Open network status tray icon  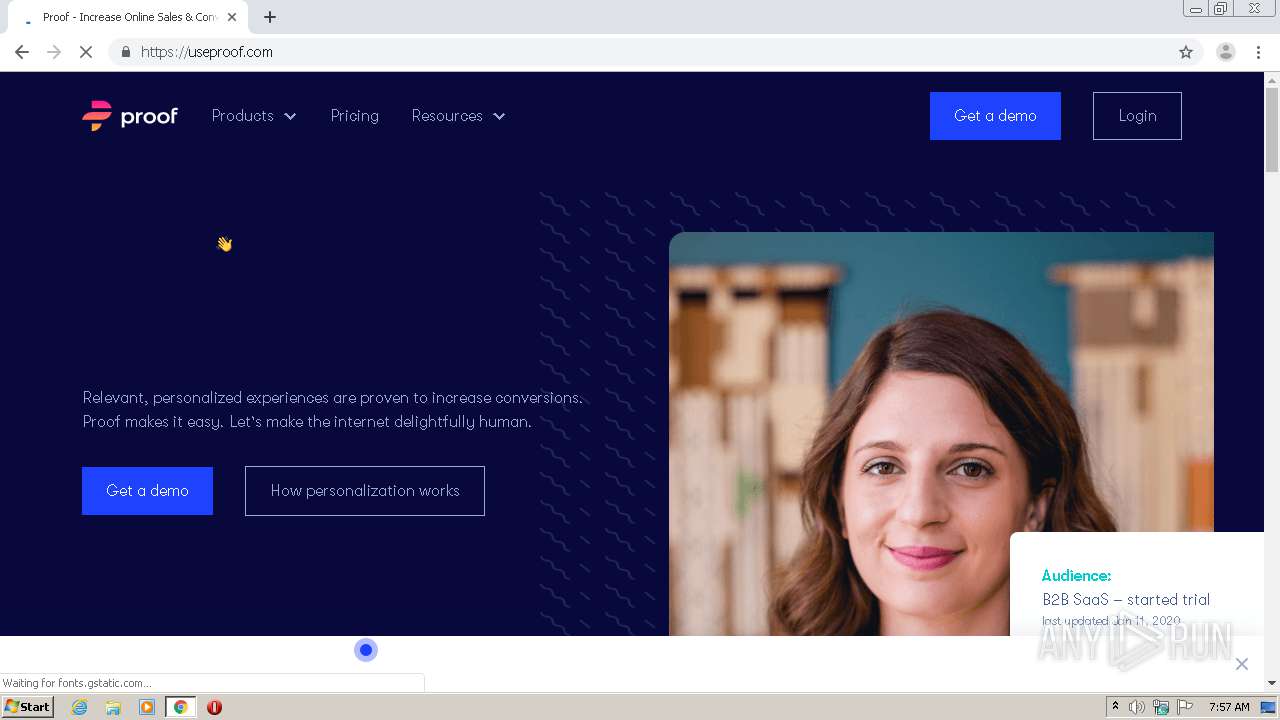coord(1161,707)
